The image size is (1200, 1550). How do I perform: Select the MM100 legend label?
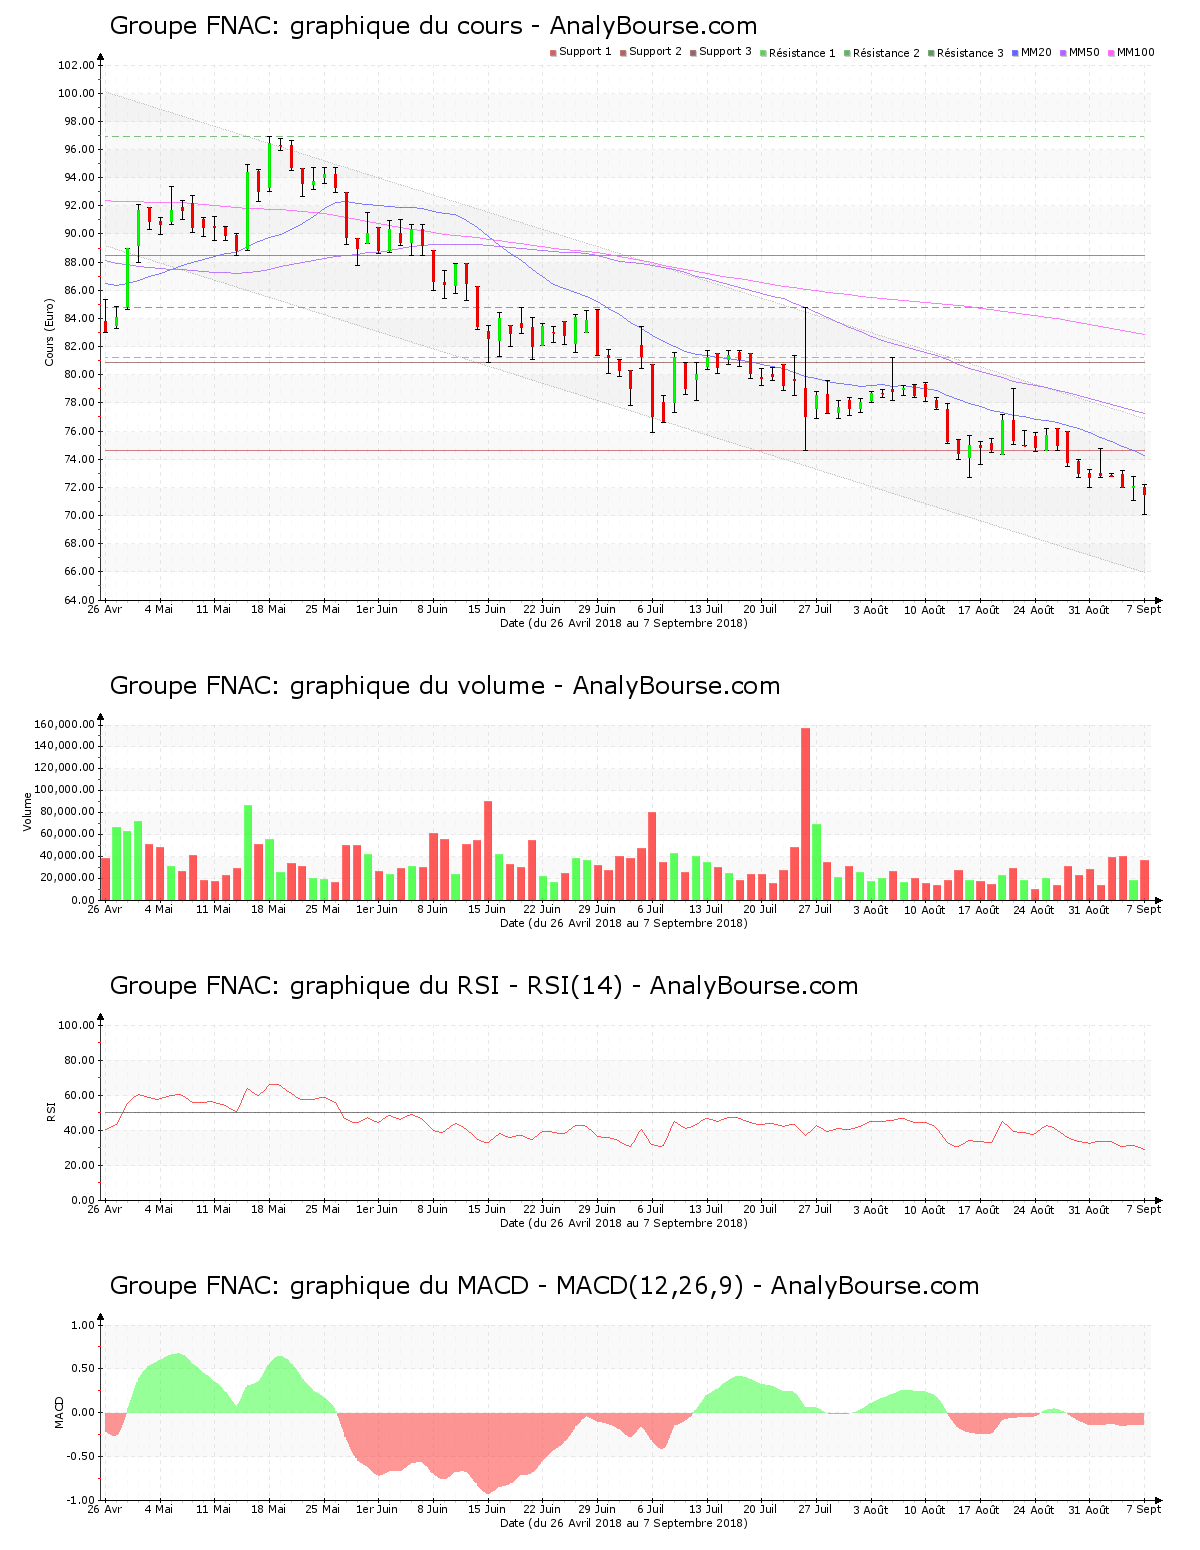[x=1135, y=52]
